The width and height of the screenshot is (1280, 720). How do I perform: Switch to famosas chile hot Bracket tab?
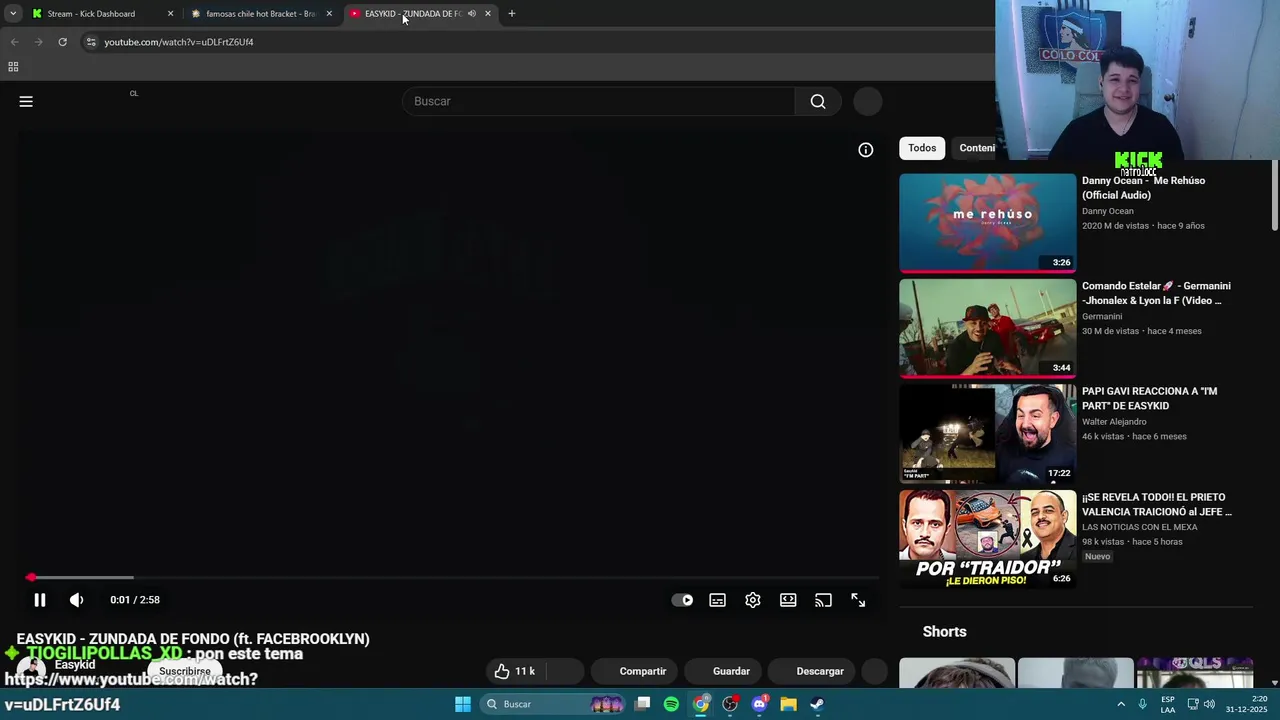coord(261,14)
